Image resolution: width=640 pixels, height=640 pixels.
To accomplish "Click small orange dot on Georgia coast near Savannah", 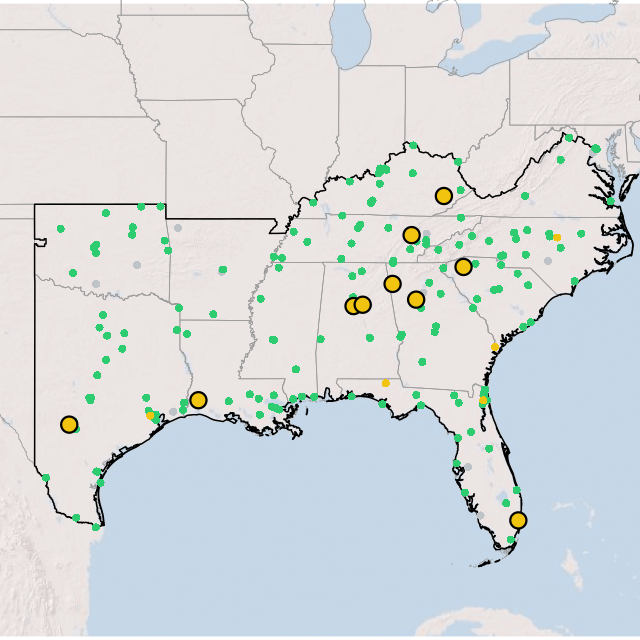I will tap(495, 347).
